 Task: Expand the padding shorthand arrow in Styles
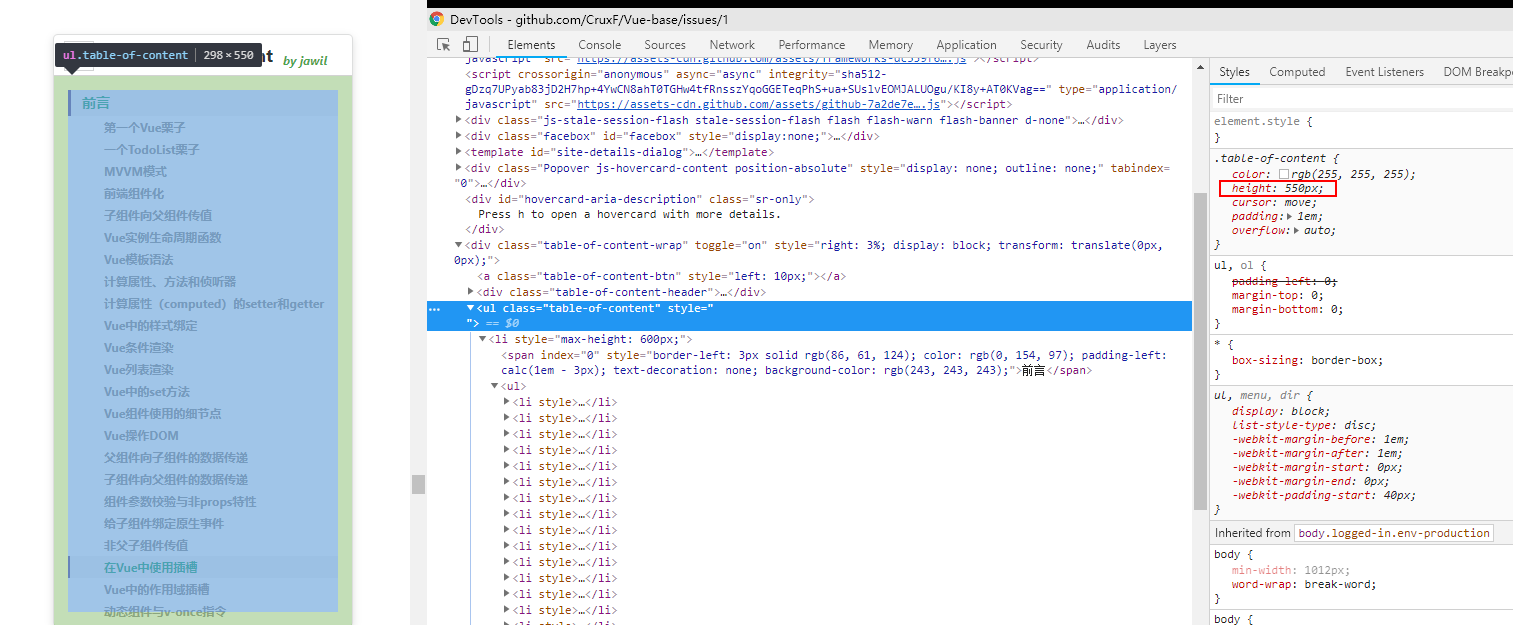click(x=1290, y=217)
